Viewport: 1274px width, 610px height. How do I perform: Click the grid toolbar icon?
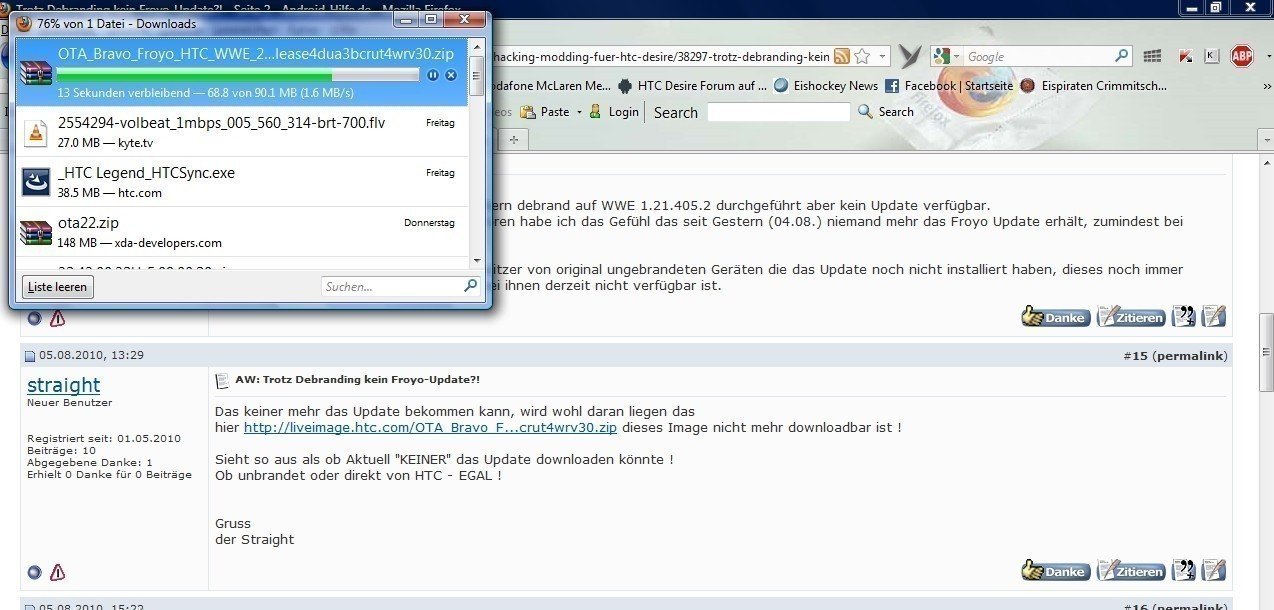click(x=1152, y=57)
